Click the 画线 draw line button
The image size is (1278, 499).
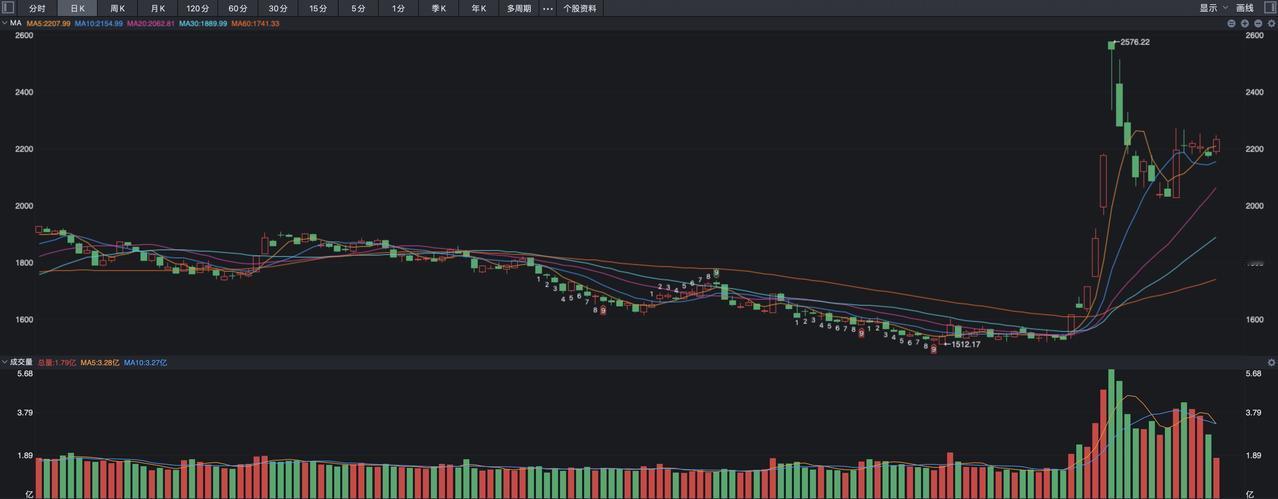[1245, 8]
